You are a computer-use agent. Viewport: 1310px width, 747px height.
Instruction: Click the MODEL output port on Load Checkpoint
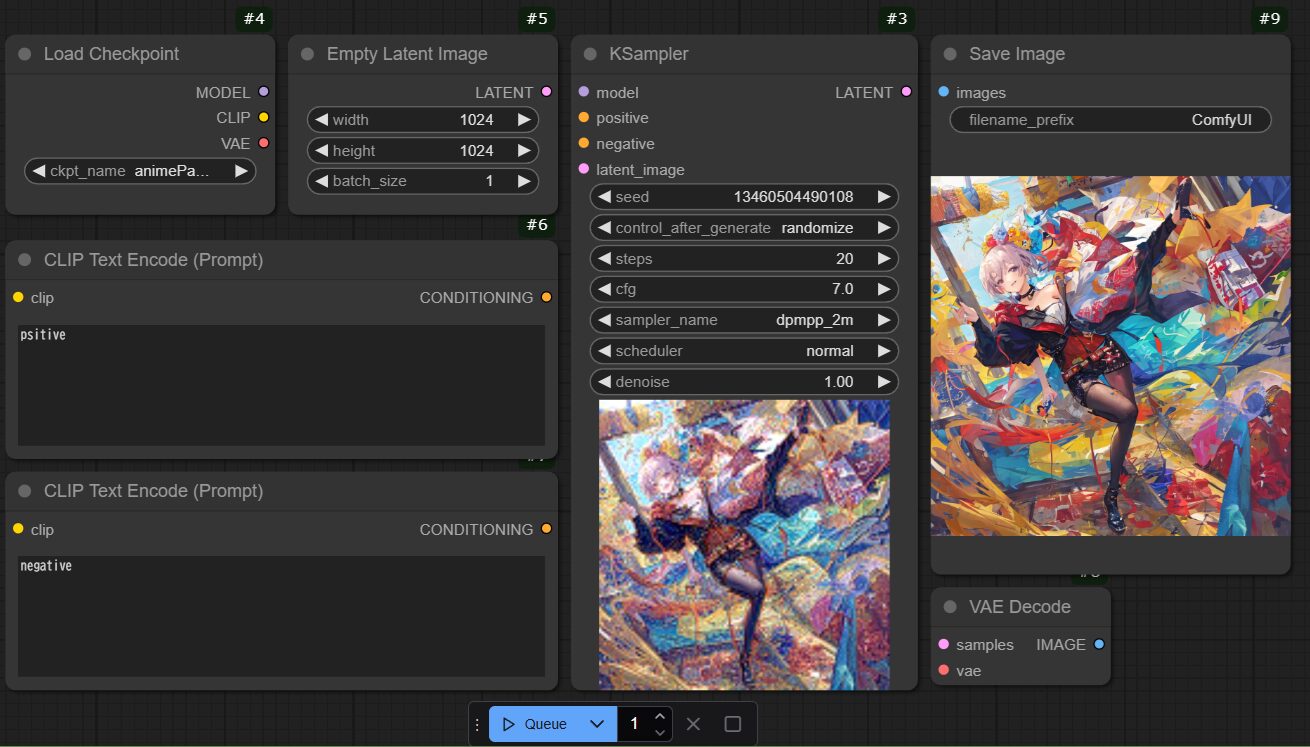tap(264, 92)
